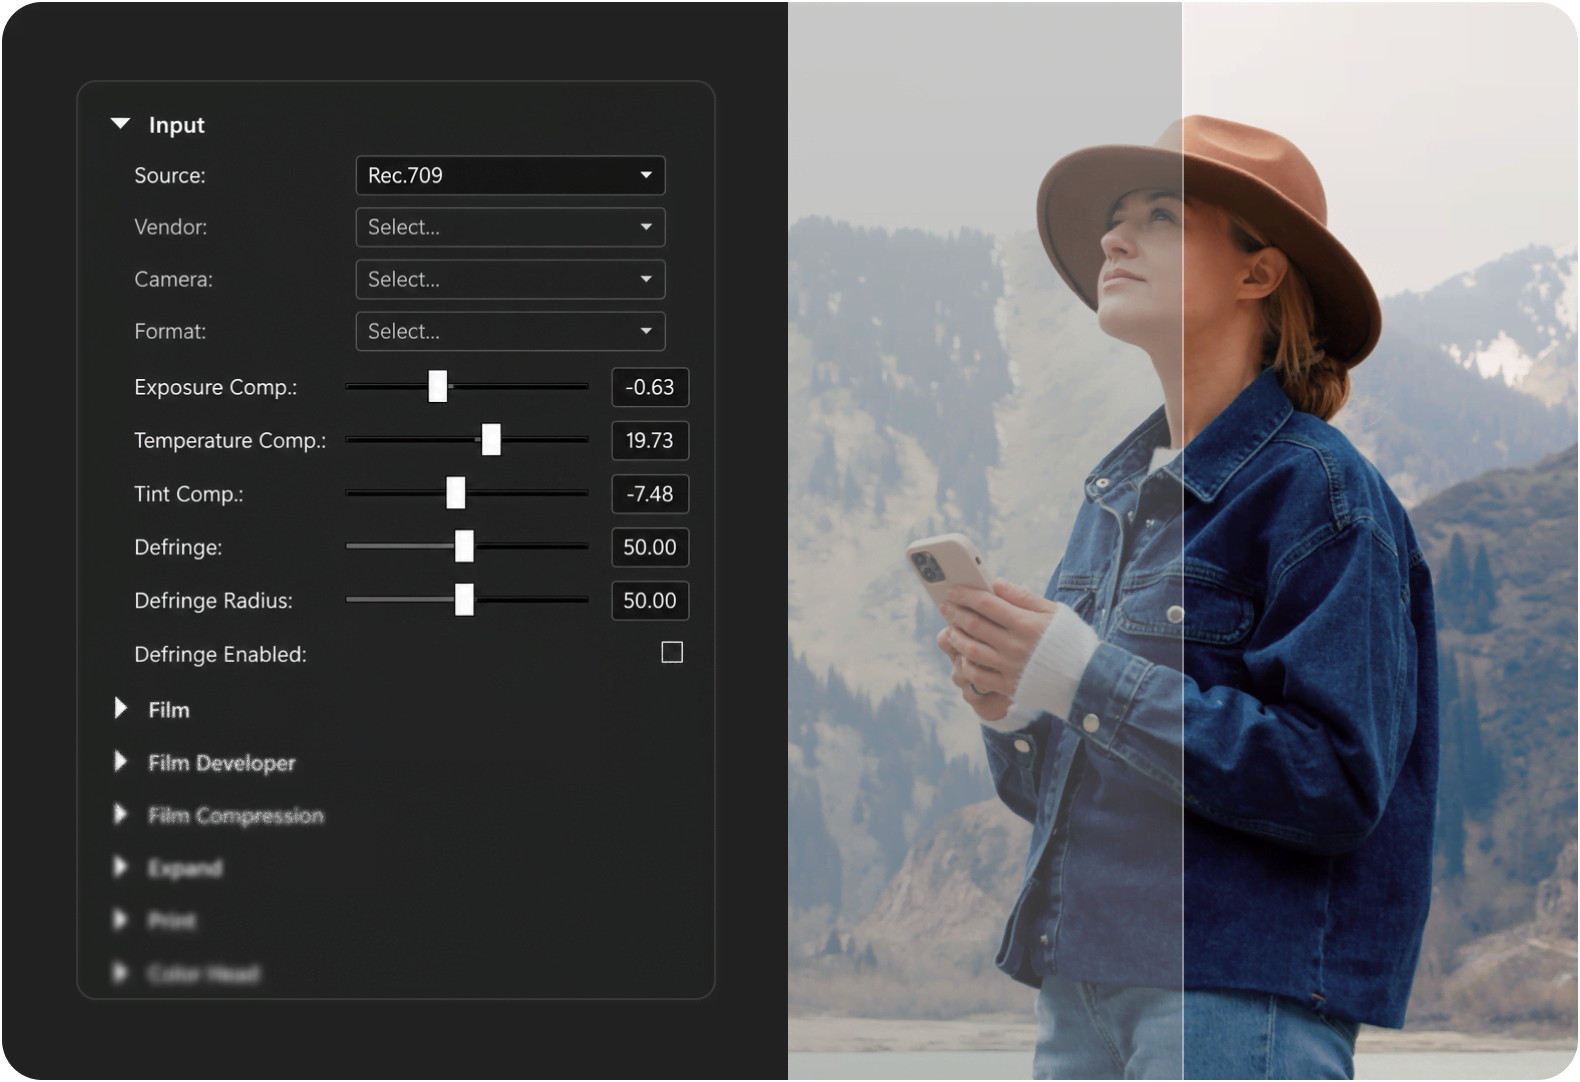Screen dimensions: 1580x1082
Task: Click the Defringe Radius: label
Action: click(x=214, y=601)
